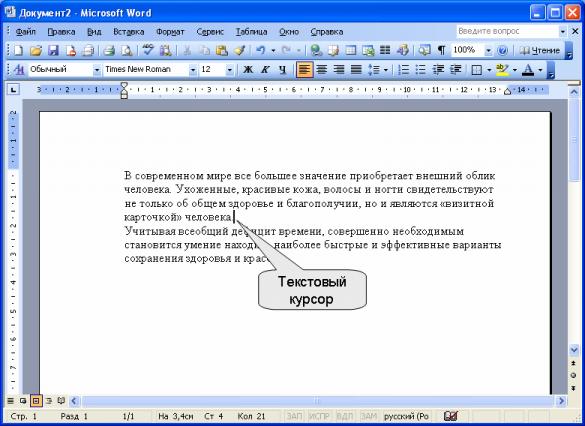Image resolution: width=585 pixels, height=426 pixels.
Task: Center the paragraph text
Action: pos(322,70)
